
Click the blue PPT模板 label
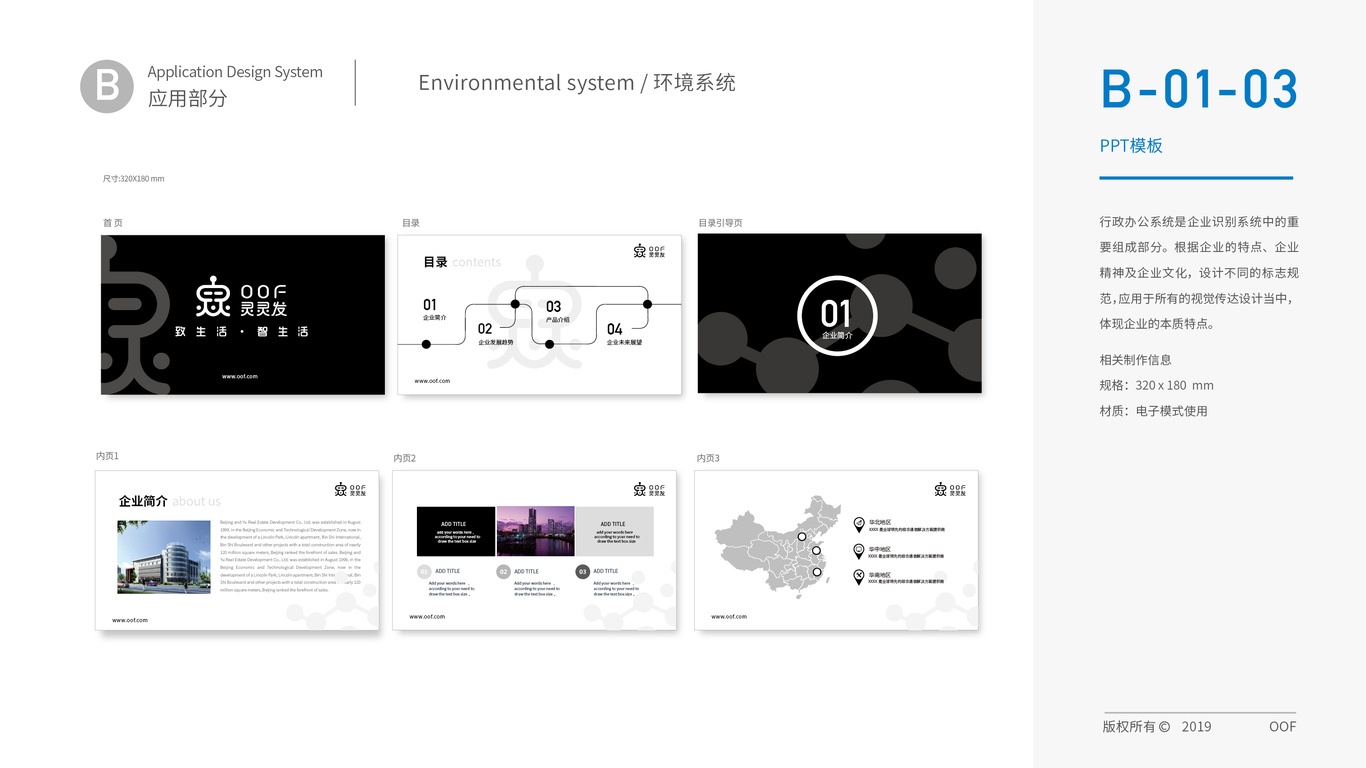[1131, 145]
